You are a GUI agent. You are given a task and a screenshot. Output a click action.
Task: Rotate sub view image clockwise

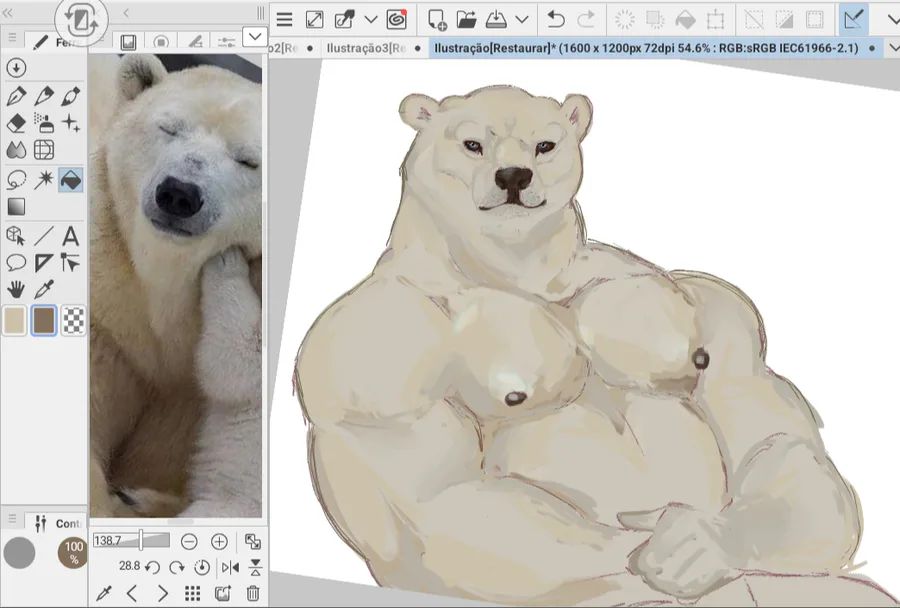point(177,568)
